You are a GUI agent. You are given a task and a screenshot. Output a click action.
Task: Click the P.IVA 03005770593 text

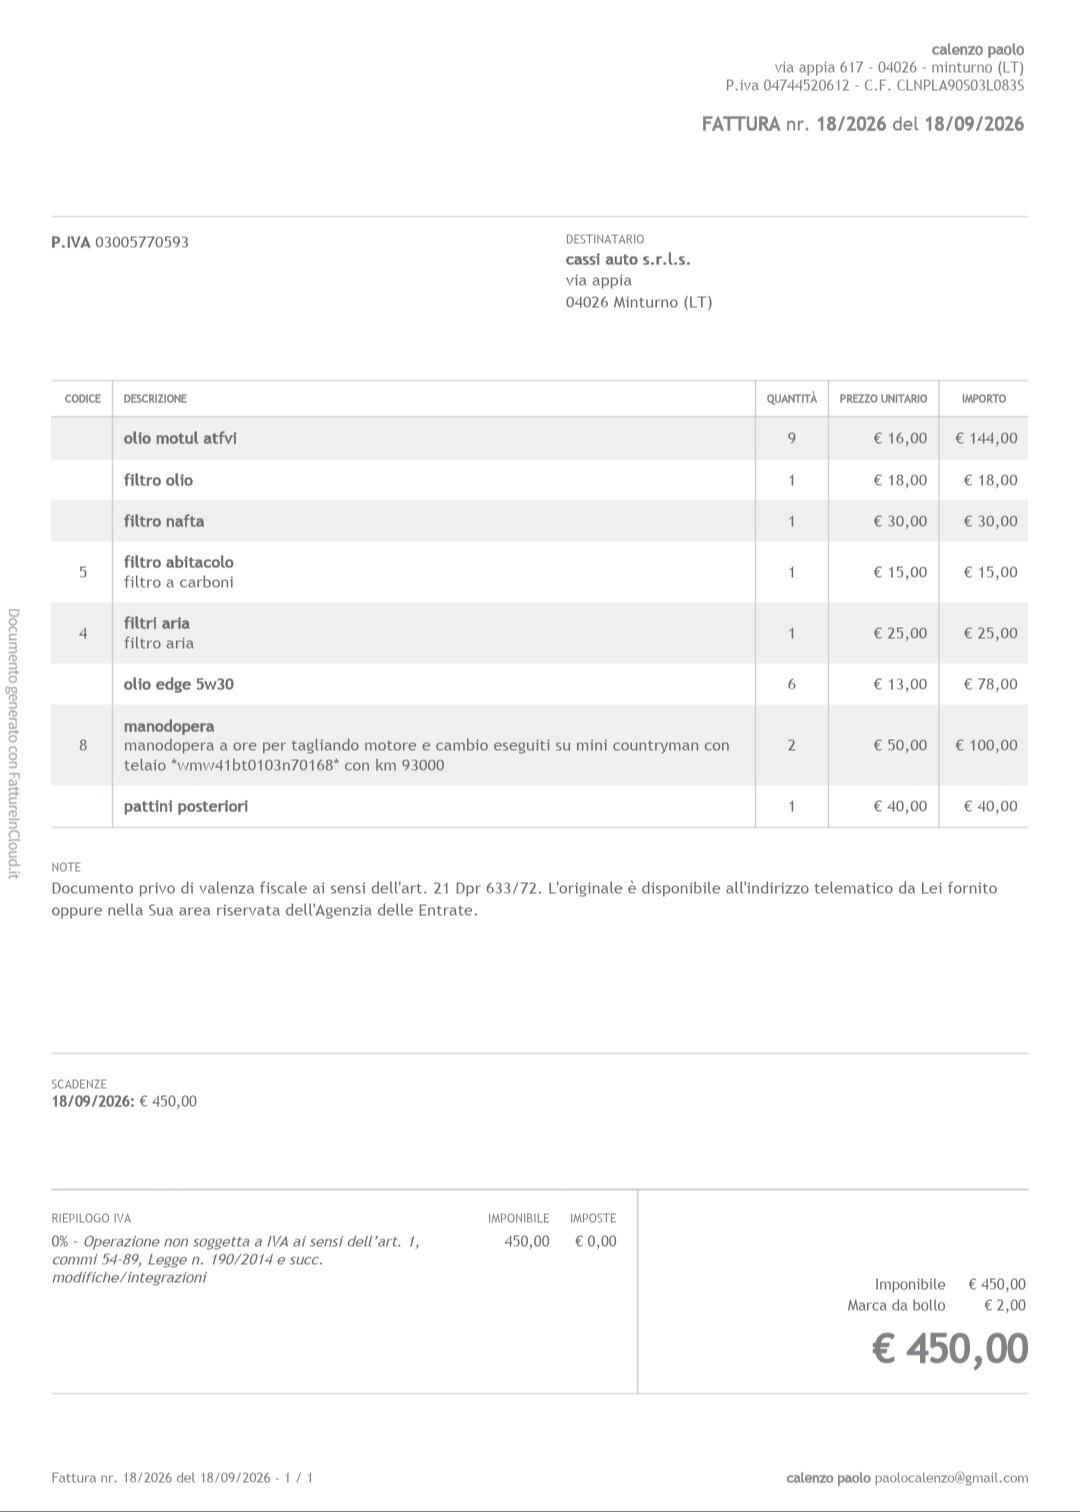(x=120, y=242)
